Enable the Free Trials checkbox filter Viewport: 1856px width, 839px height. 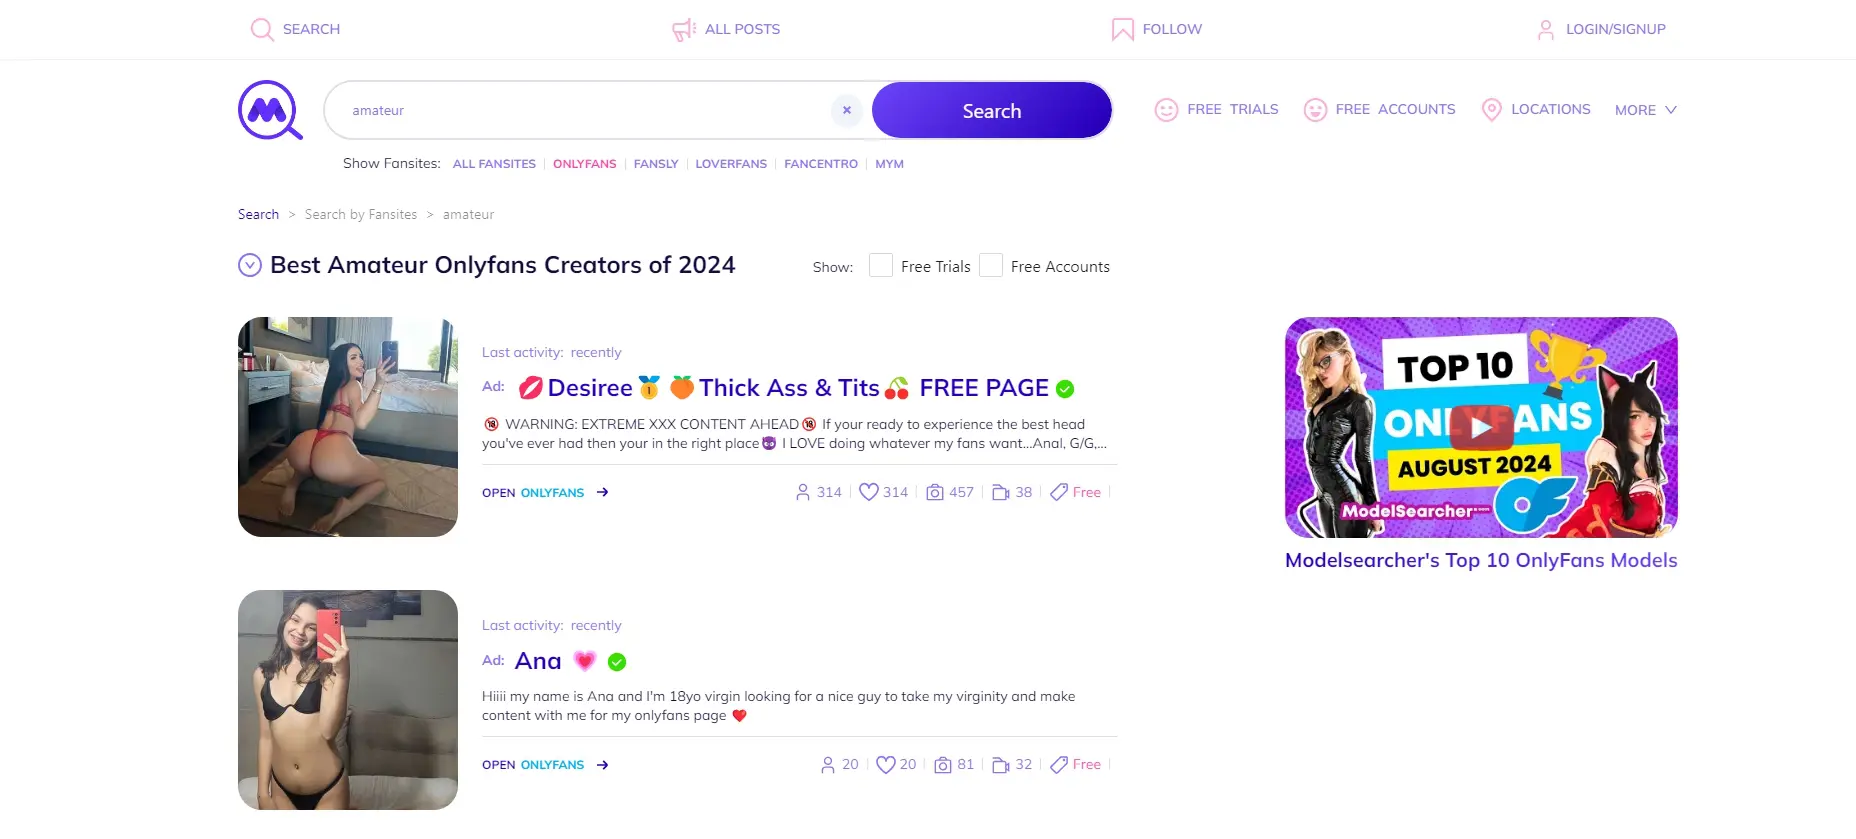coord(881,265)
